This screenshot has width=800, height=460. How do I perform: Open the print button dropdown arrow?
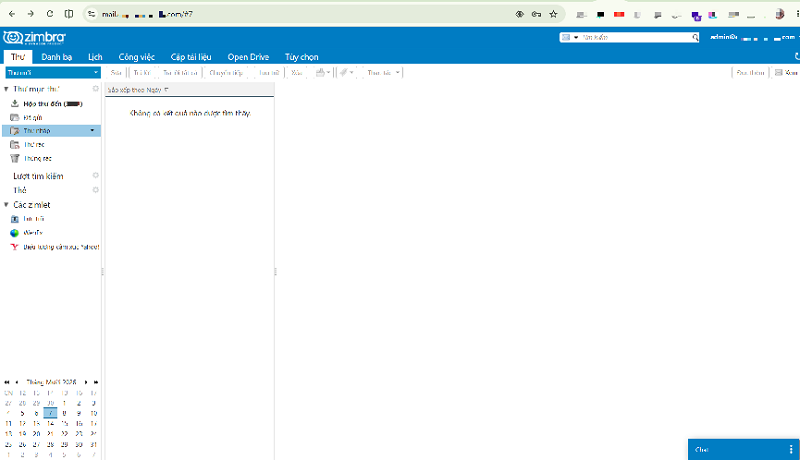(x=328, y=72)
